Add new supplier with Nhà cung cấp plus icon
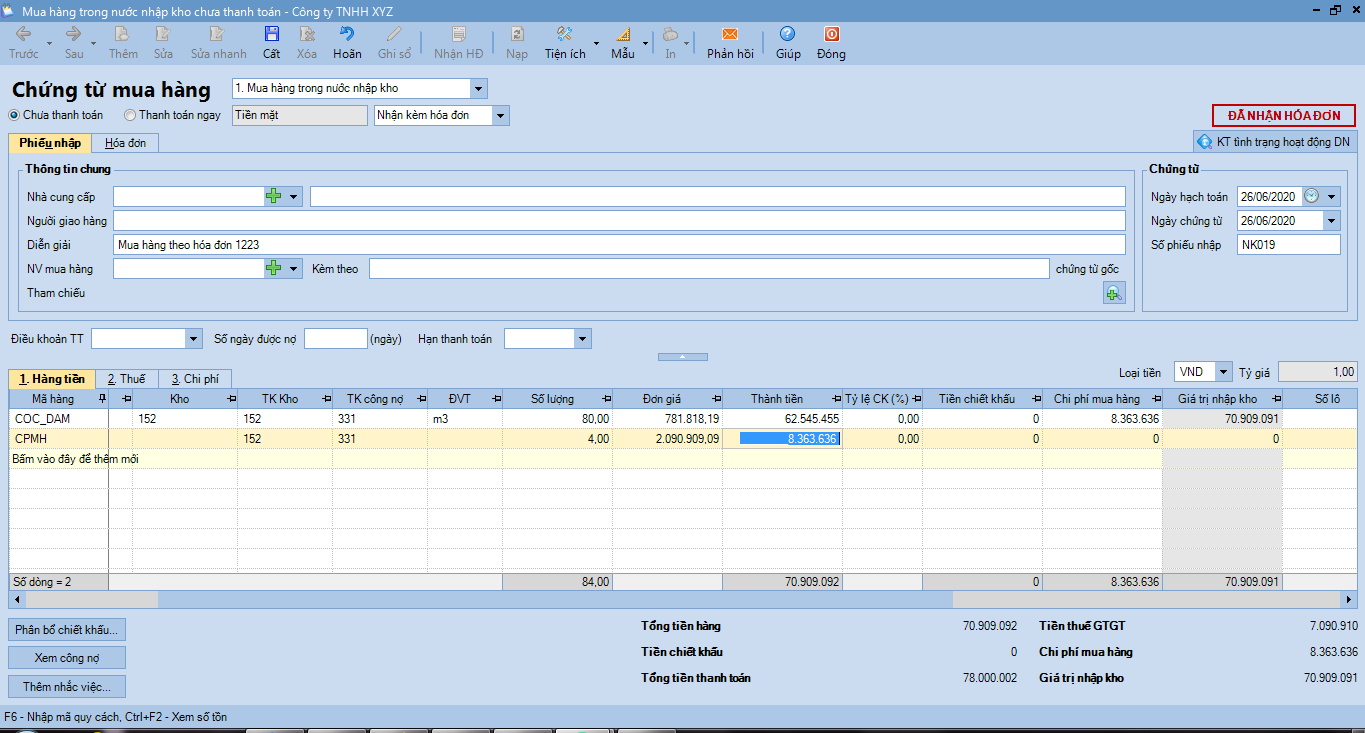 273,196
